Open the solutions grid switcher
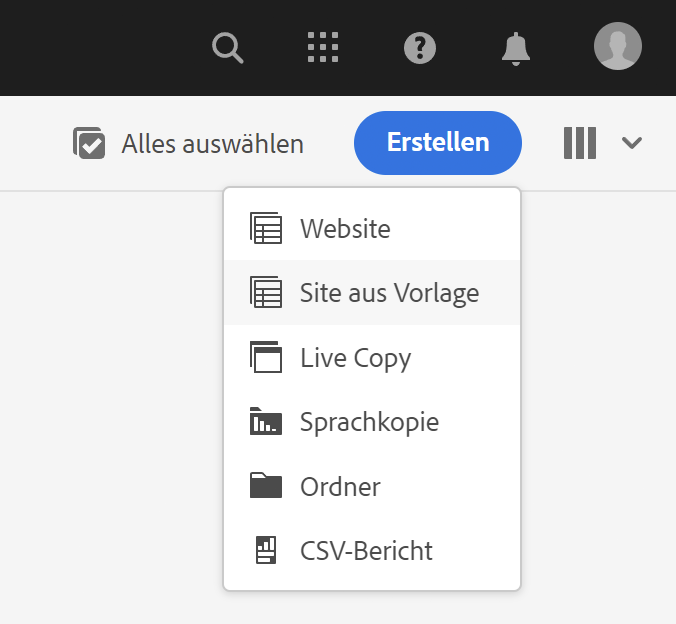The width and height of the screenshot is (676, 624). pos(322,47)
